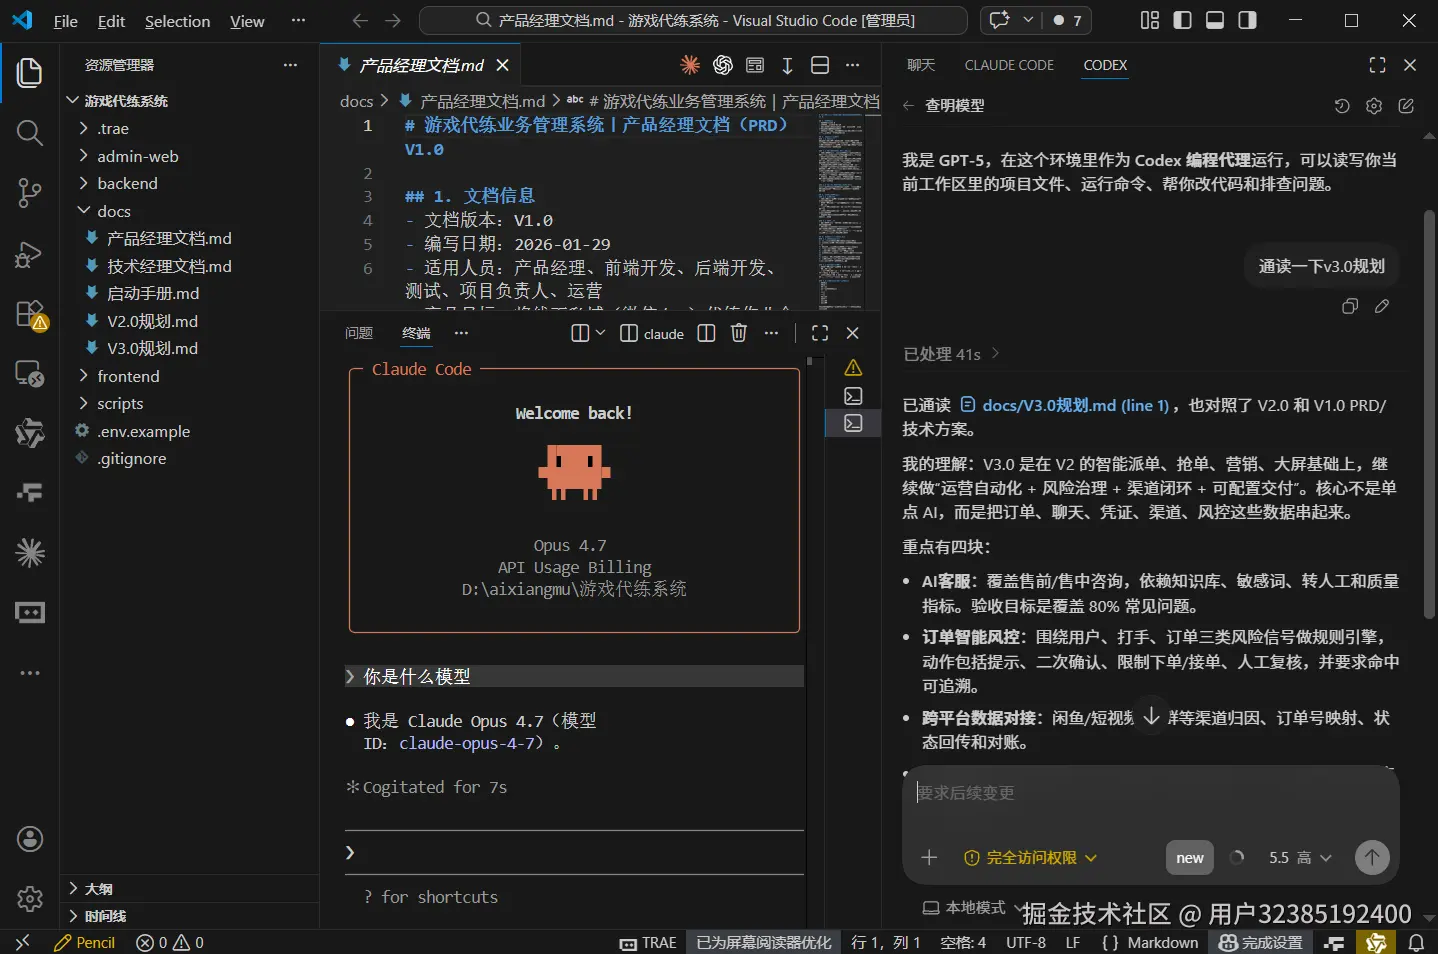Viewport: 1438px width, 954px height.
Task: Switch to the CLAUDE CODE tab
Action: tap(1009, 65)
